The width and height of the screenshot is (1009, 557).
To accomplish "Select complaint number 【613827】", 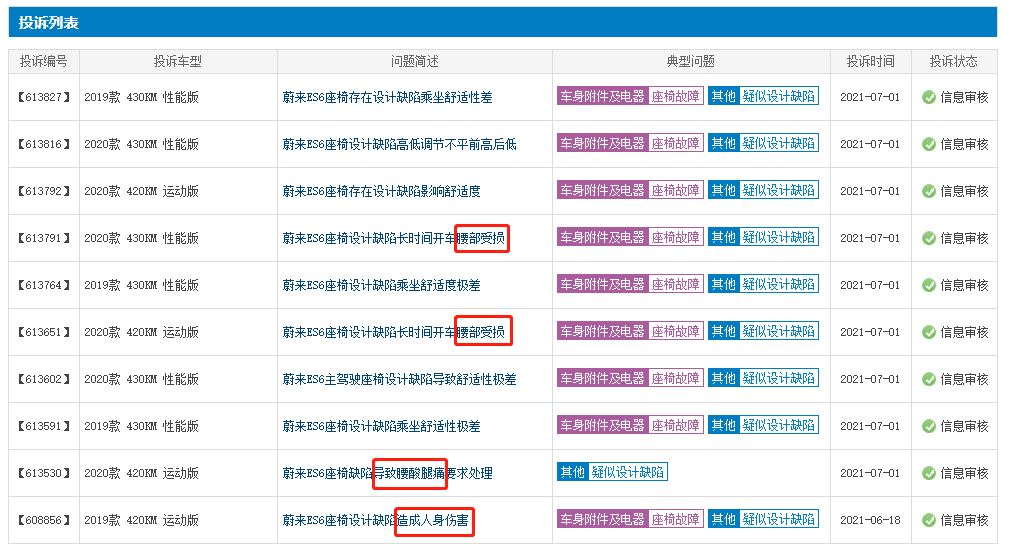I will point(44,97).
